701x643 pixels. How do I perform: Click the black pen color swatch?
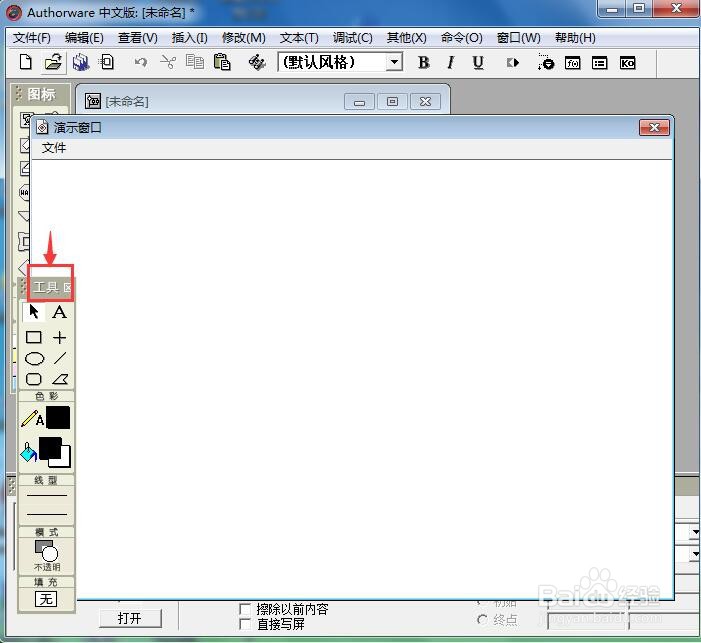tap(58, 418)
